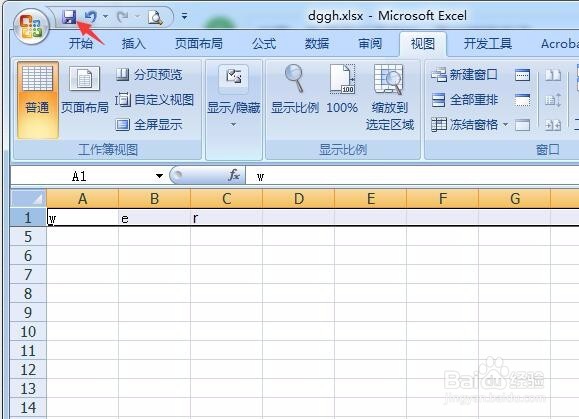
Task: Click the view side by side icon
Action: pos(553,75)
